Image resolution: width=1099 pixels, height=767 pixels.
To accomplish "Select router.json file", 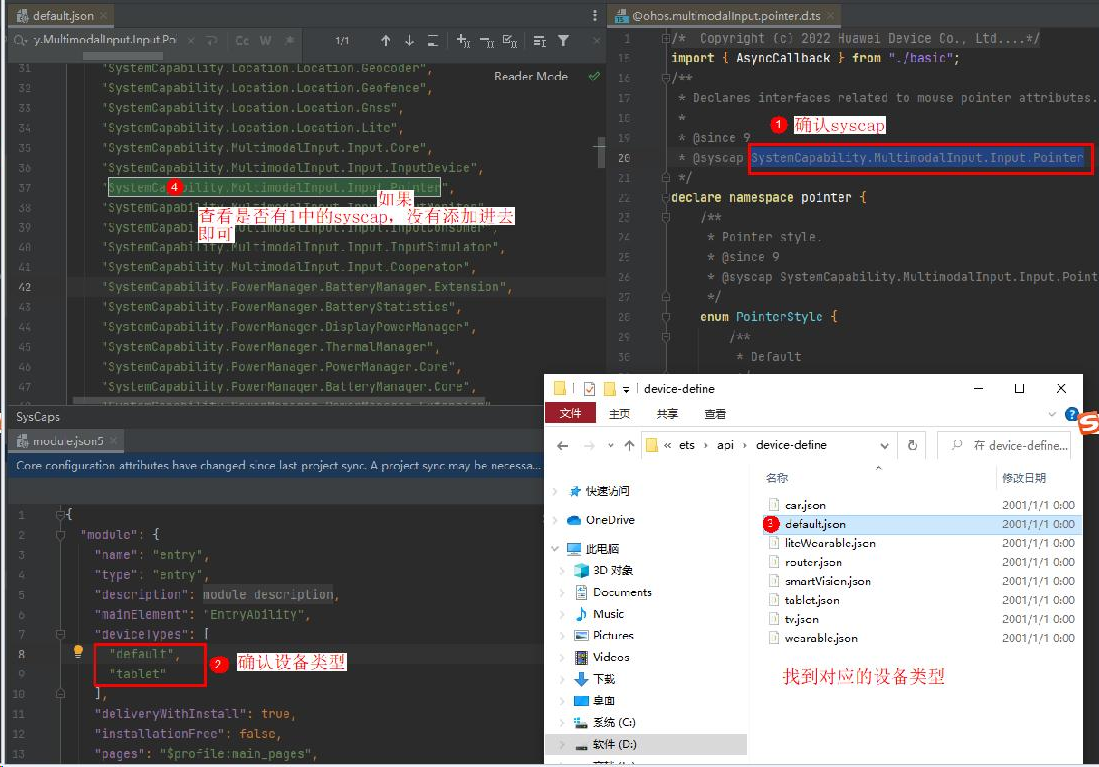I will click(x=813, y=562).
